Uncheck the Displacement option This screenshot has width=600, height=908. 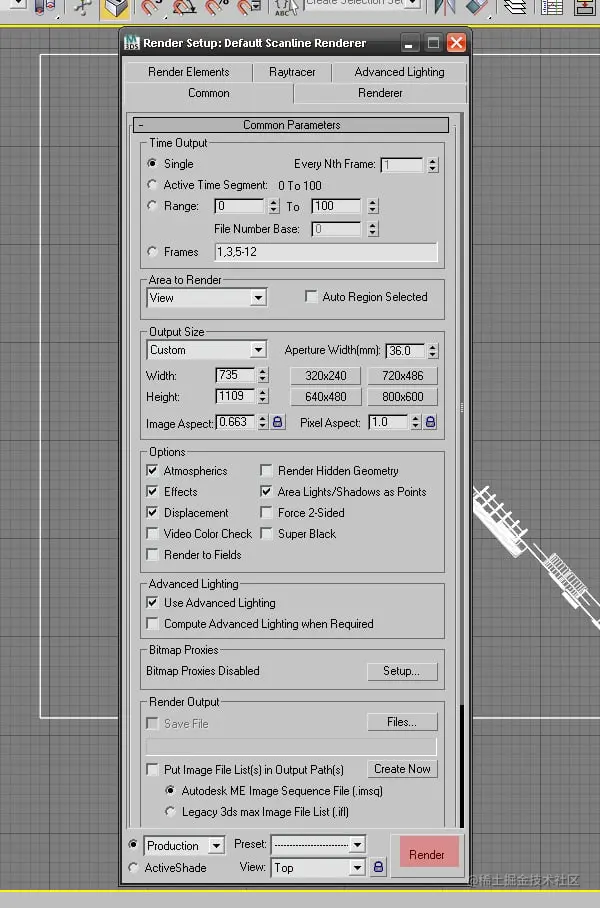(152, 512)
